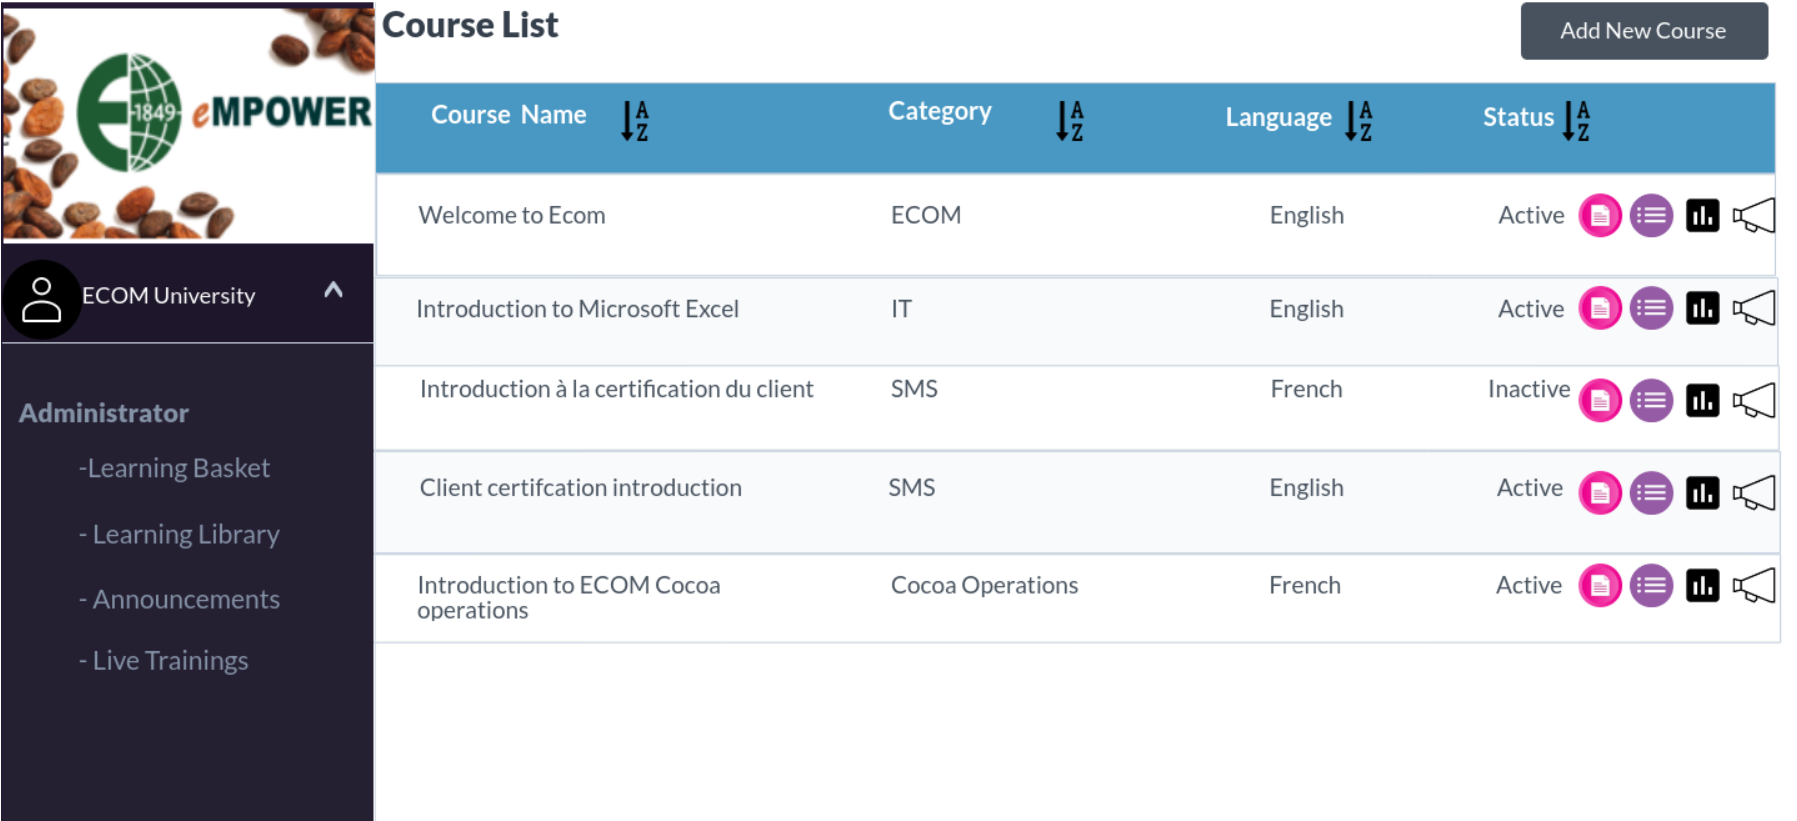Viewport: 1797px width, 821px height.
Task: Open Learning Library in sidebar
Action: tap(179, 534)
